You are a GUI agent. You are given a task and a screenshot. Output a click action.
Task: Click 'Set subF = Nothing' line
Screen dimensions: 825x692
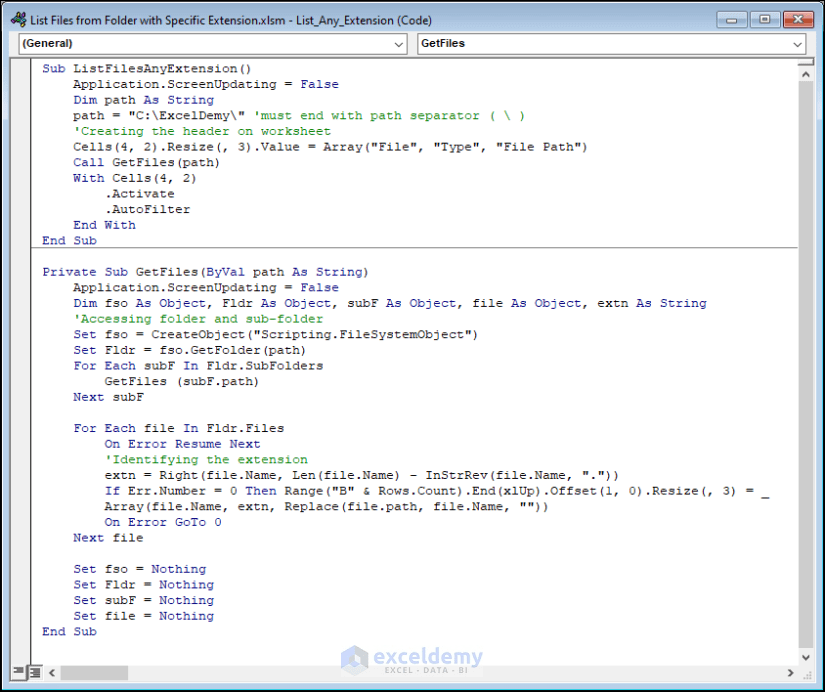[x=143, y=600]
